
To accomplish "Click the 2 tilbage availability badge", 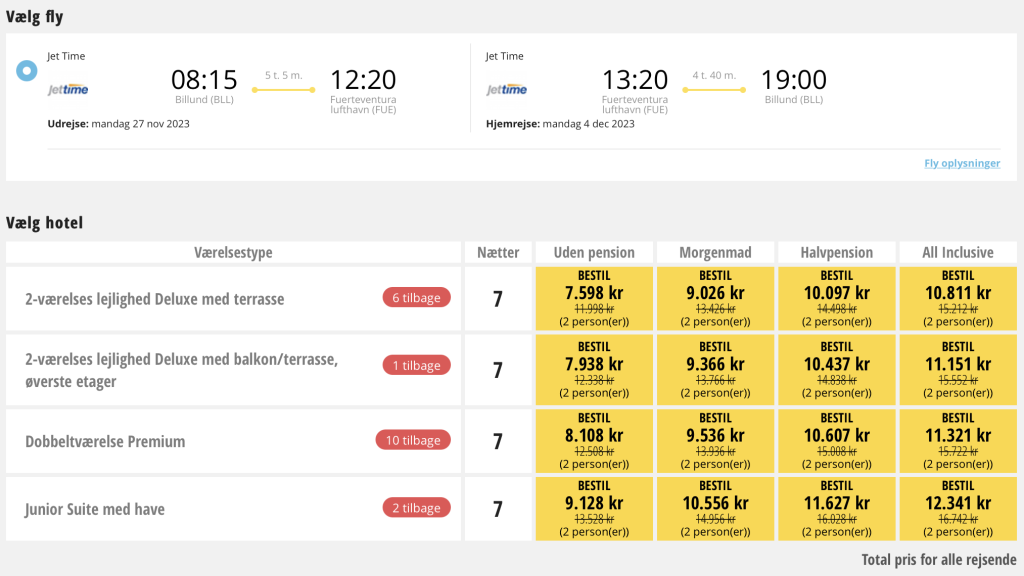I will point(417,508).
